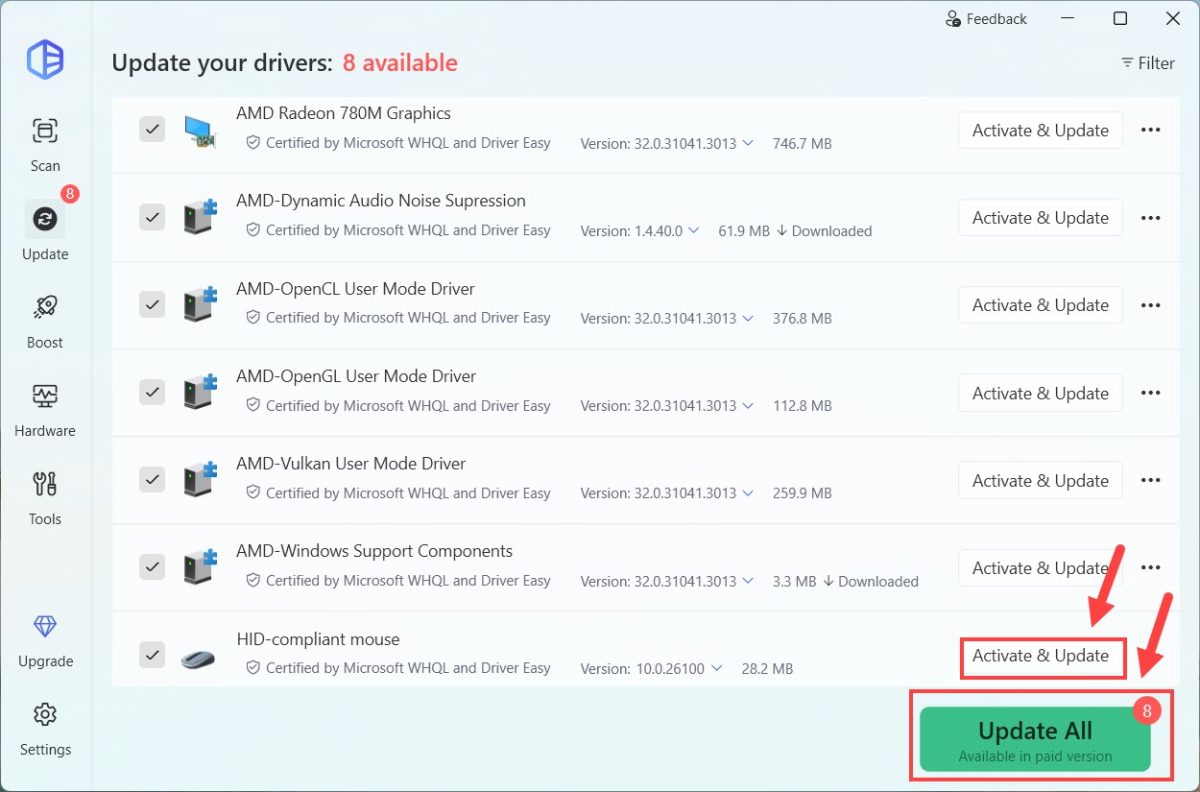Open the Boost section in sidebar
1200x792 pixels.
(45, 321)
